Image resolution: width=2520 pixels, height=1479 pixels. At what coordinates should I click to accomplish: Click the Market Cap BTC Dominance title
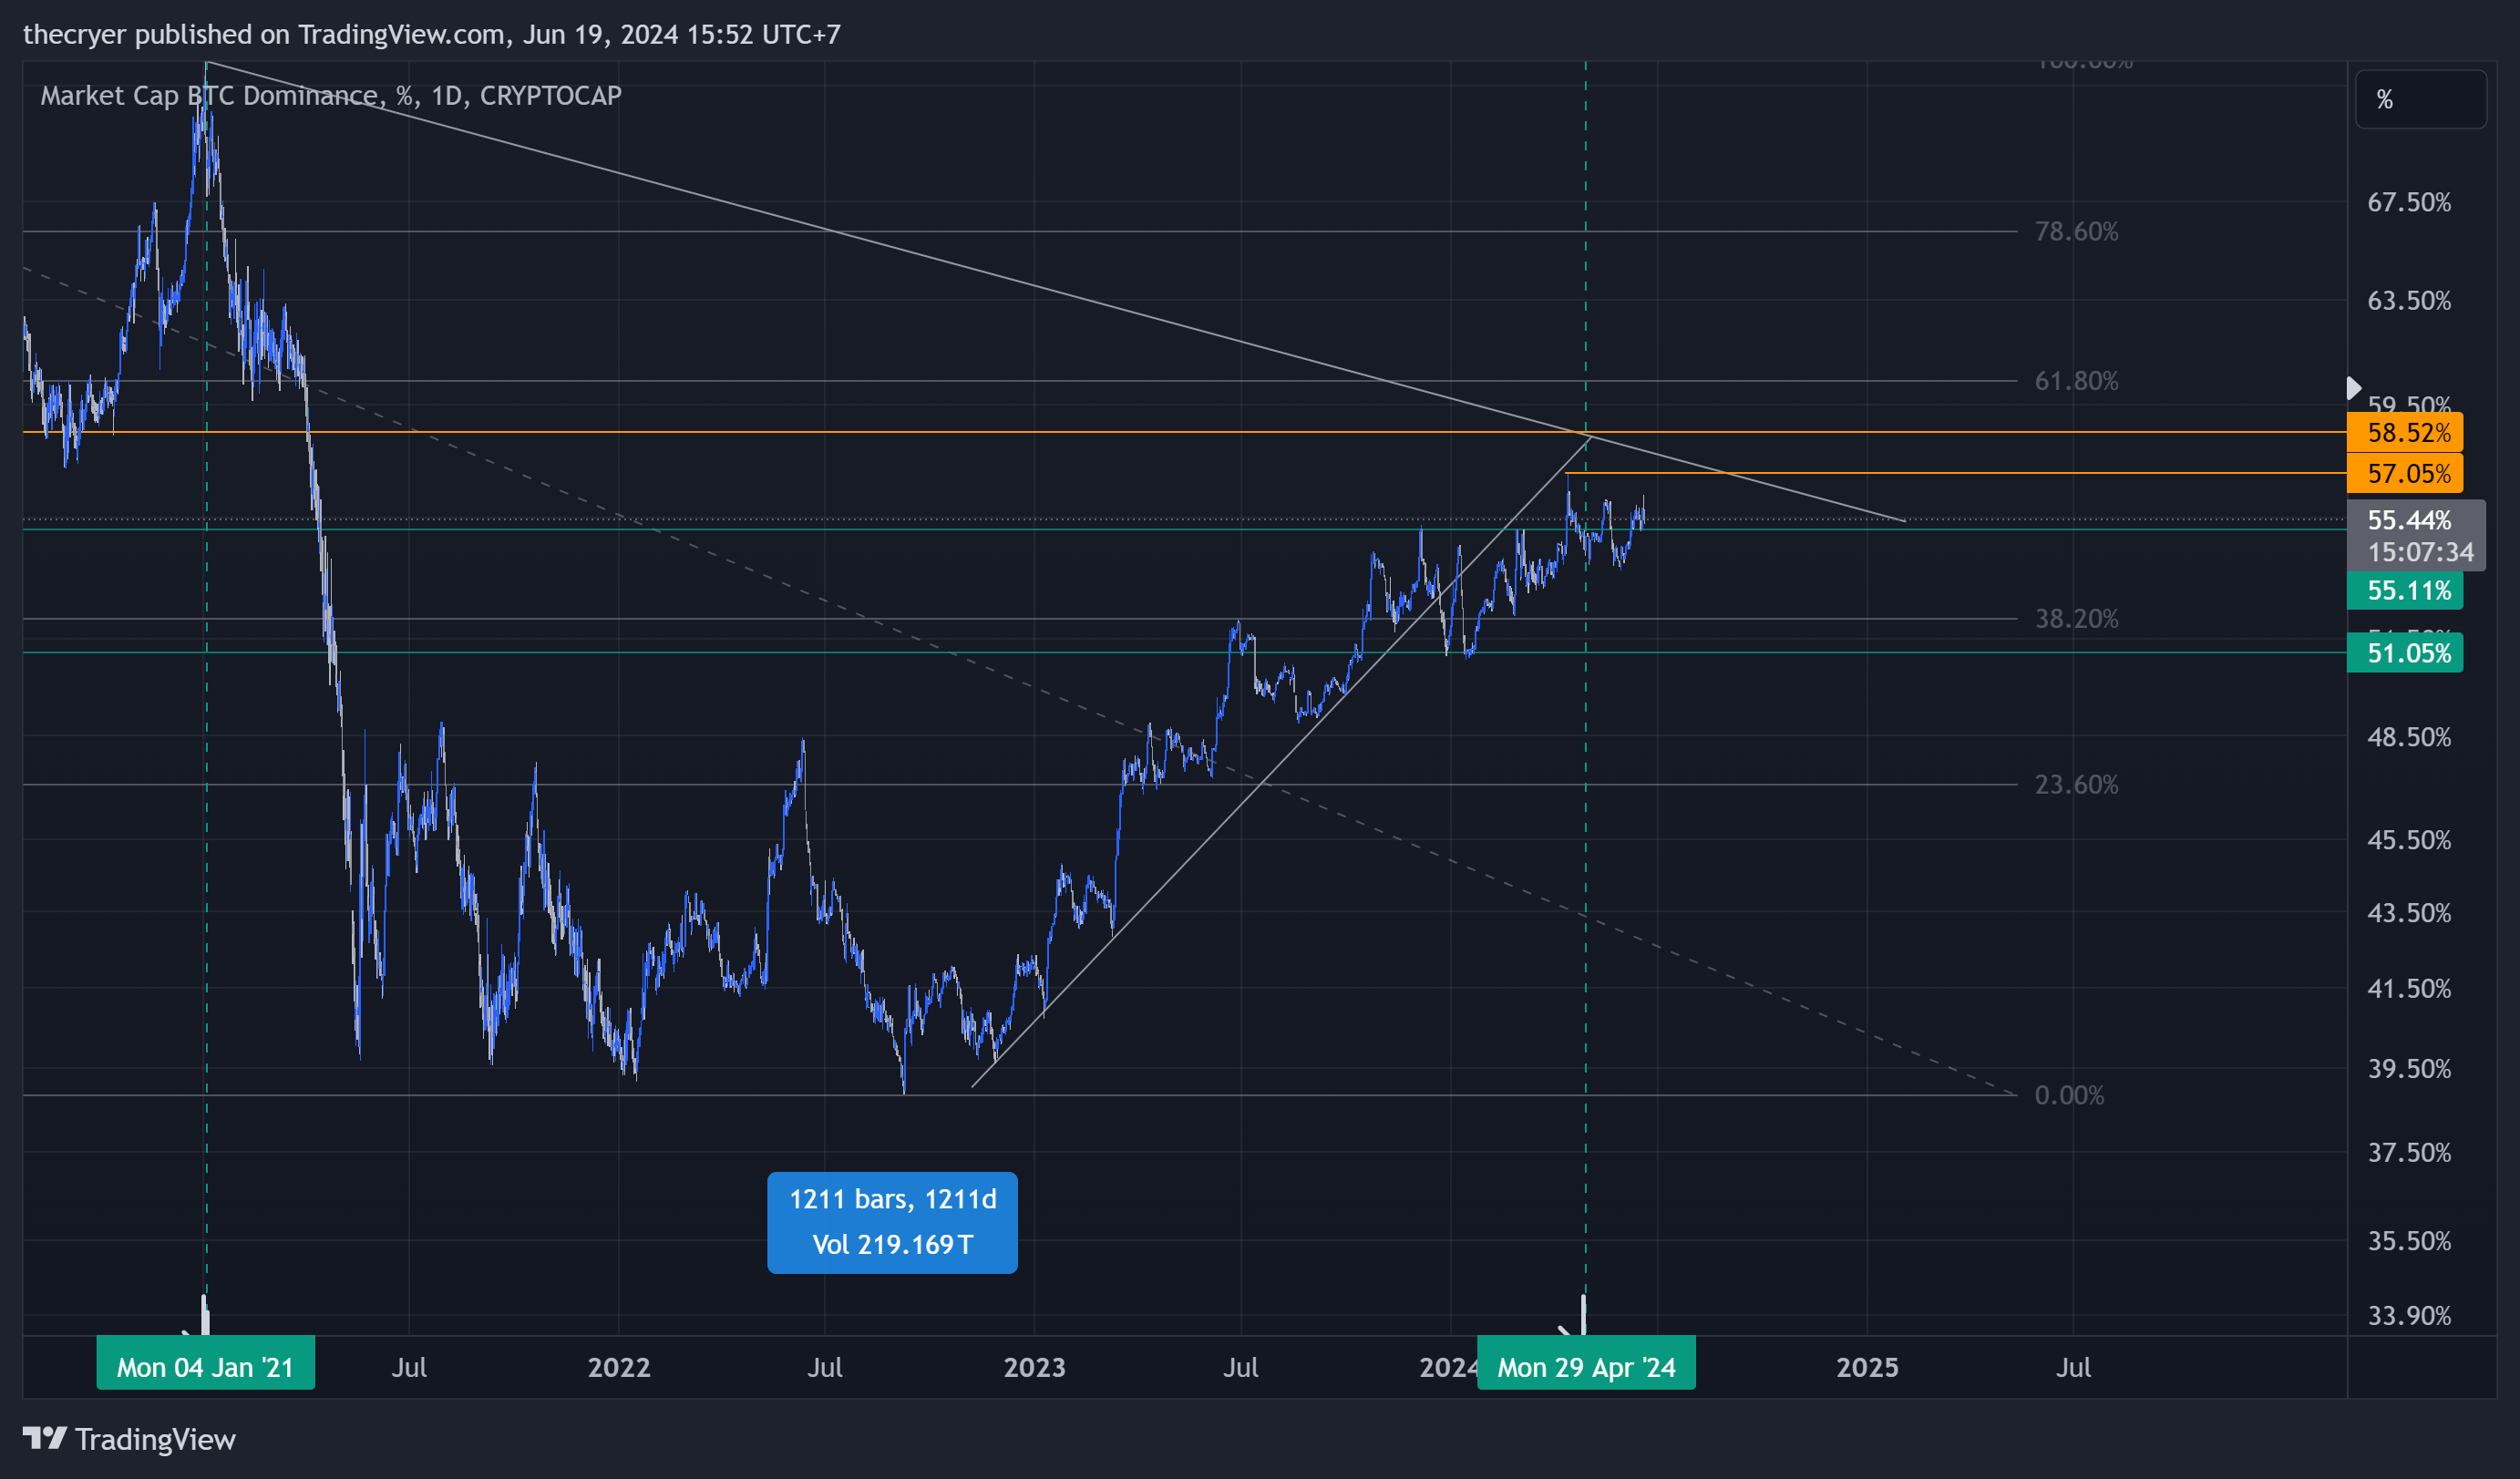(331, 96)
